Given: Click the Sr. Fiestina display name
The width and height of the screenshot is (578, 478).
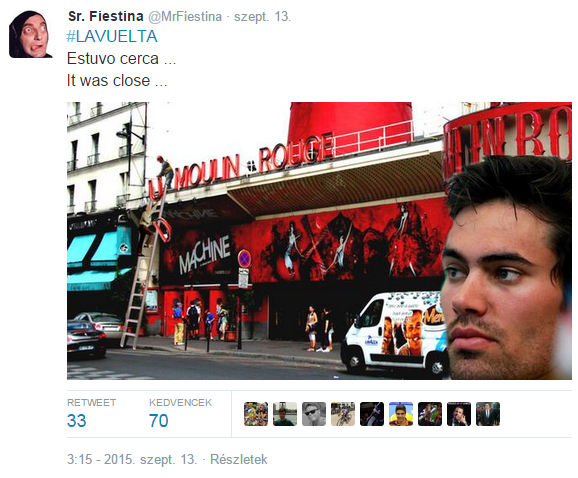Looking at the screenshot, I should (x=105, y=17).
